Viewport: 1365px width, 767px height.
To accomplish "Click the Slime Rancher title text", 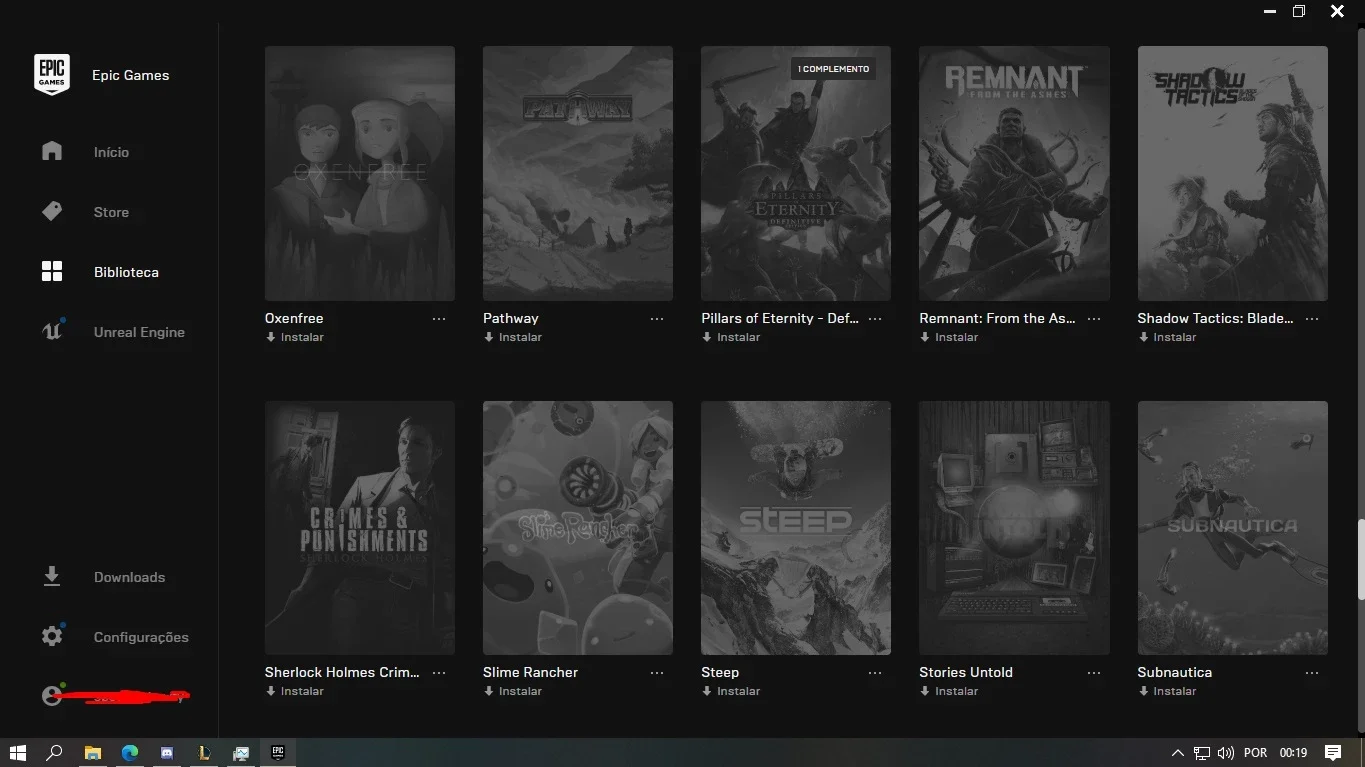I will tap(530, 672).
